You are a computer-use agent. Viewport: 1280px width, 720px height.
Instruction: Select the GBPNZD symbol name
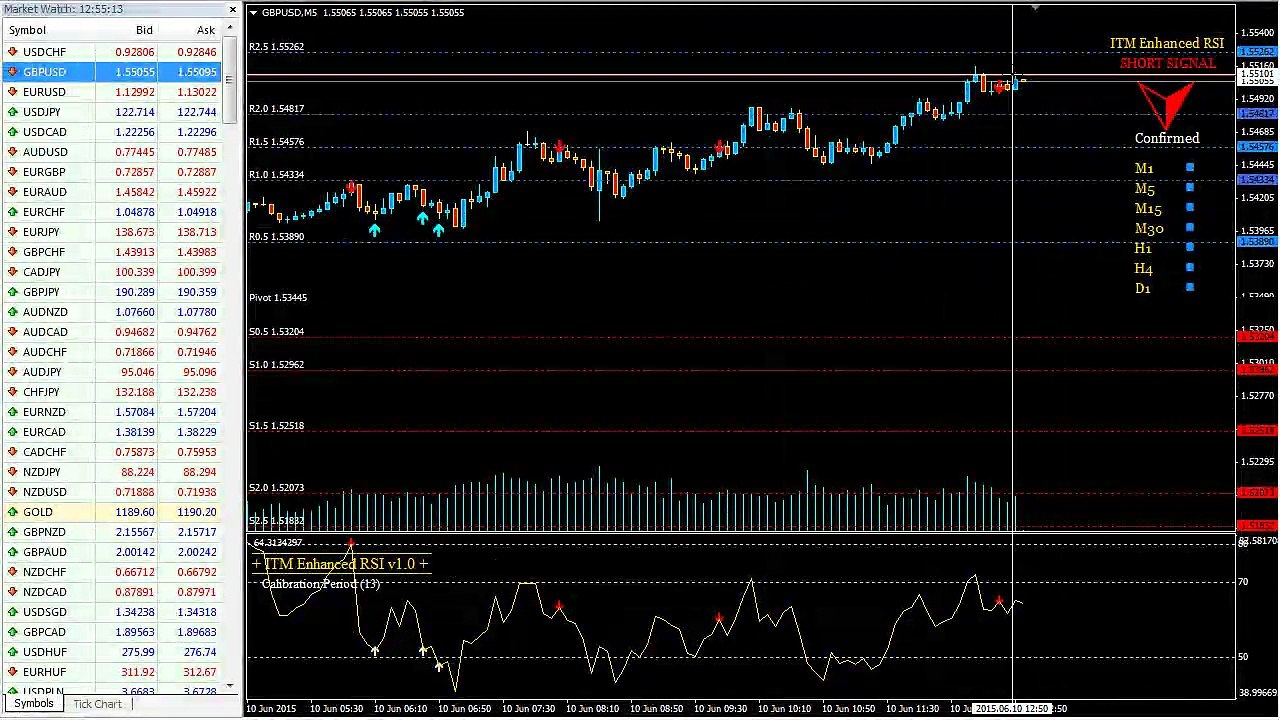[x=44, y=532]
